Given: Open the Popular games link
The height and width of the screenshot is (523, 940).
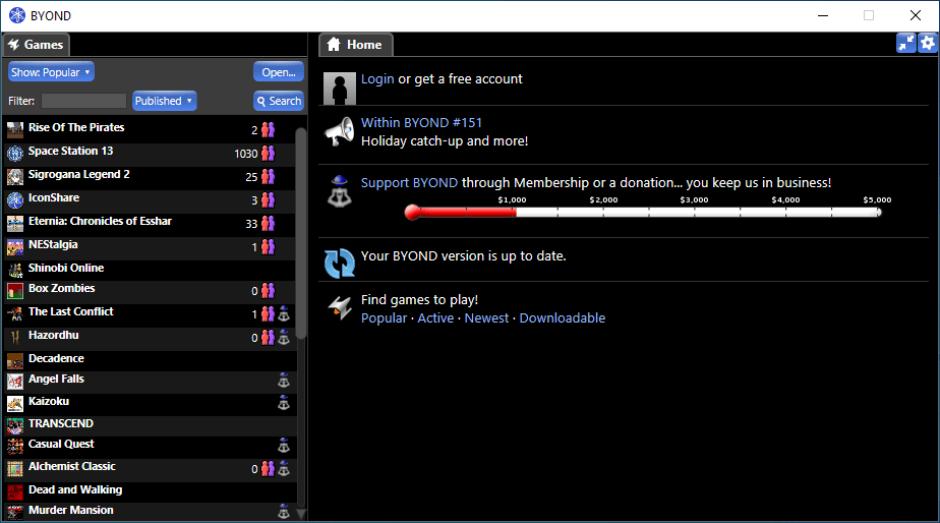Looking at the screenshot, I should (x=384, y=318).
